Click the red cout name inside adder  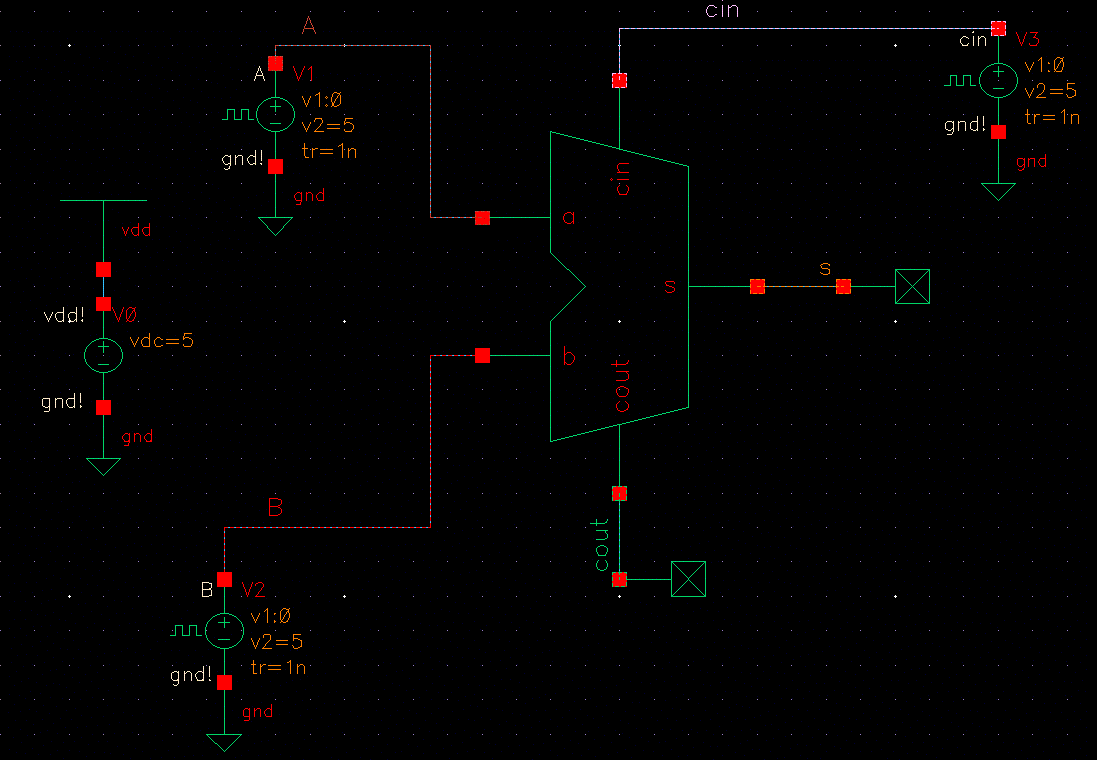pyautogui.click(x=622, y=386)
